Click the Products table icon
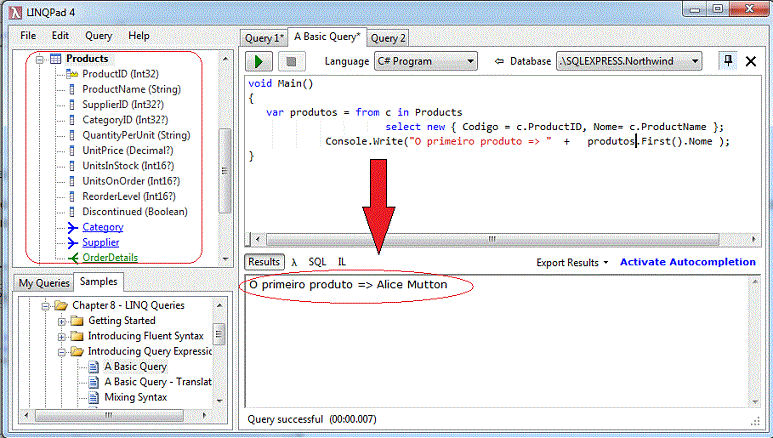Screen dimensions: 773x438 coord(56,59)
